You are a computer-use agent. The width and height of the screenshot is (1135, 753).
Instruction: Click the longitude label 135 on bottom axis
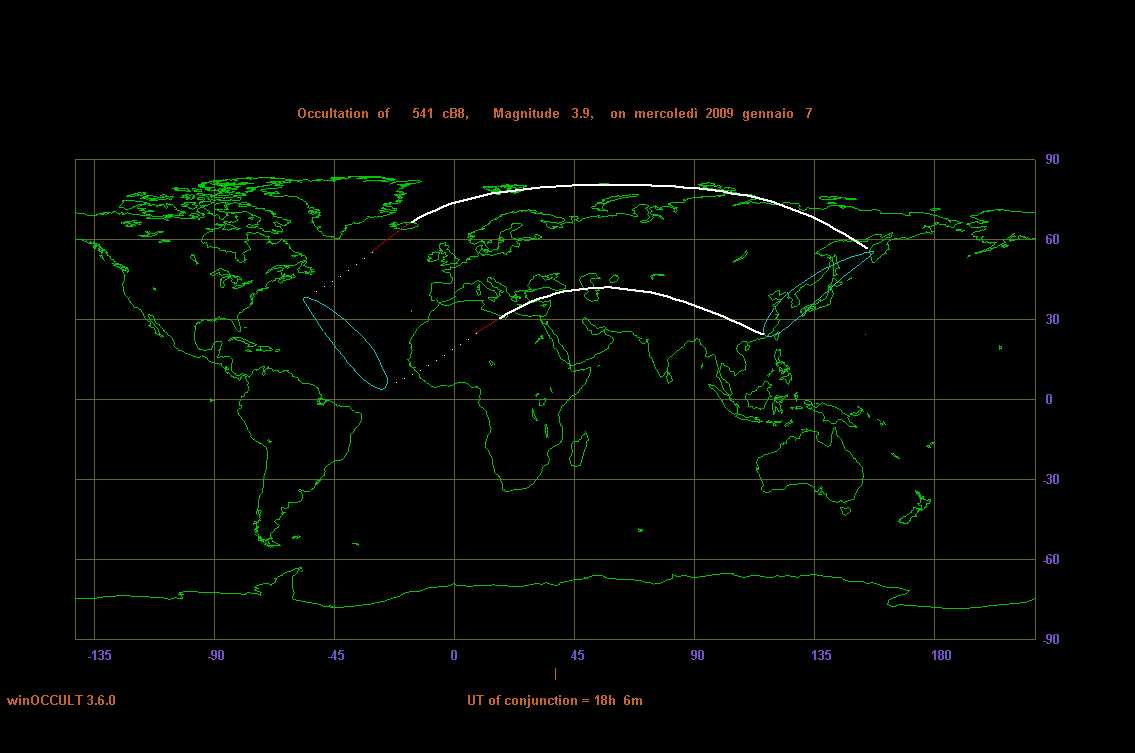pyautogui.click(x=821, y=655)
